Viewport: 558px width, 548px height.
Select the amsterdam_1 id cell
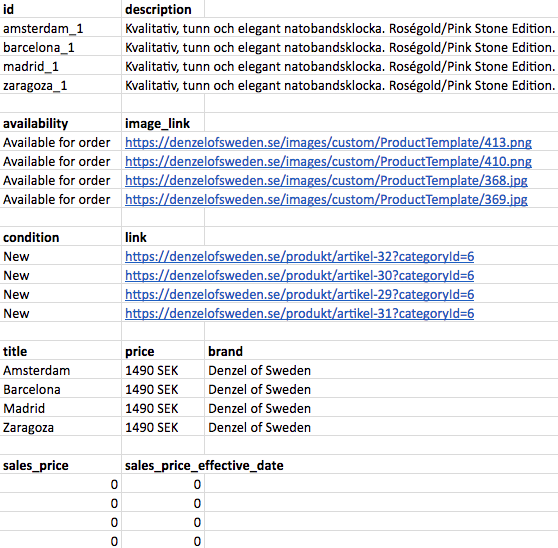click(x=60, y=29)
